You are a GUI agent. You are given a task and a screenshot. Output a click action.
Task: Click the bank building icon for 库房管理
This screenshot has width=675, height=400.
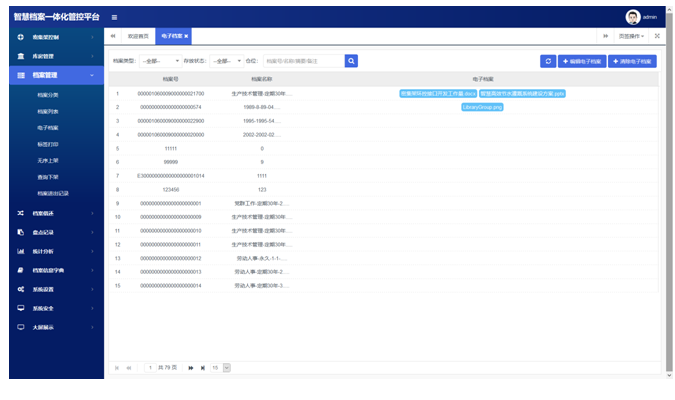[21, 56]
